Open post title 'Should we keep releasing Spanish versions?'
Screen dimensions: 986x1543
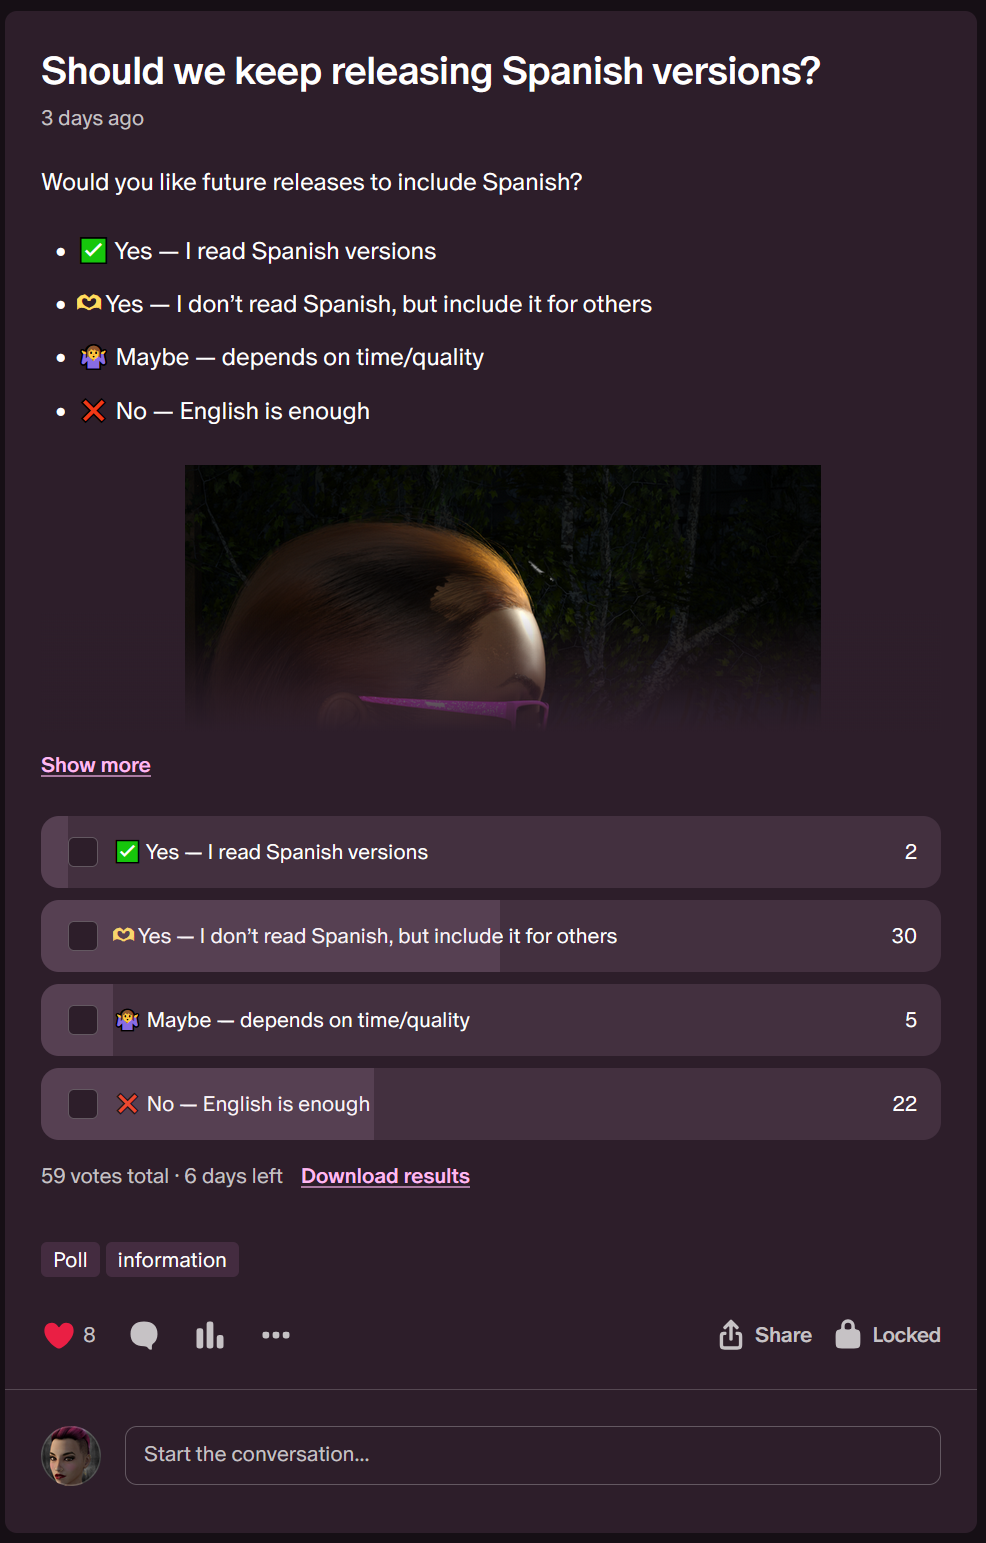(x=430, y=71)
